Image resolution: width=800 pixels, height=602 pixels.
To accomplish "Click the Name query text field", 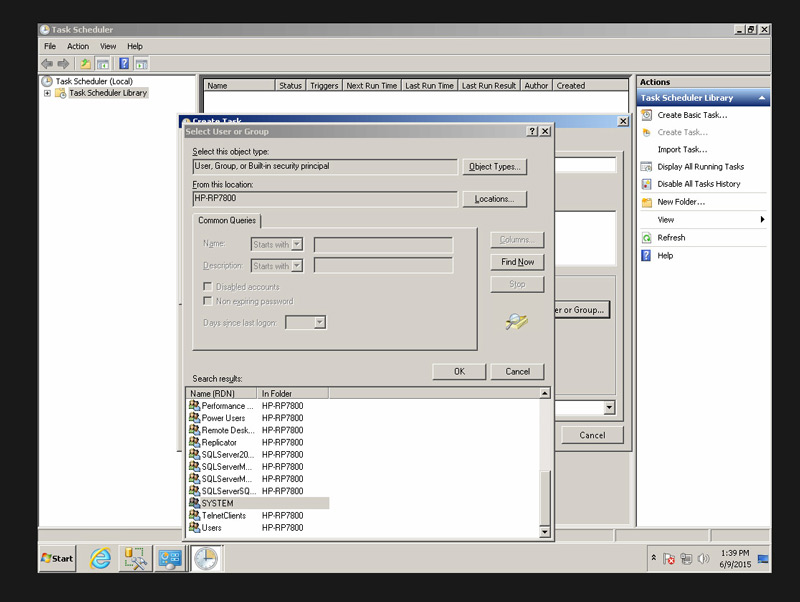I will click(x=383, y=245).
